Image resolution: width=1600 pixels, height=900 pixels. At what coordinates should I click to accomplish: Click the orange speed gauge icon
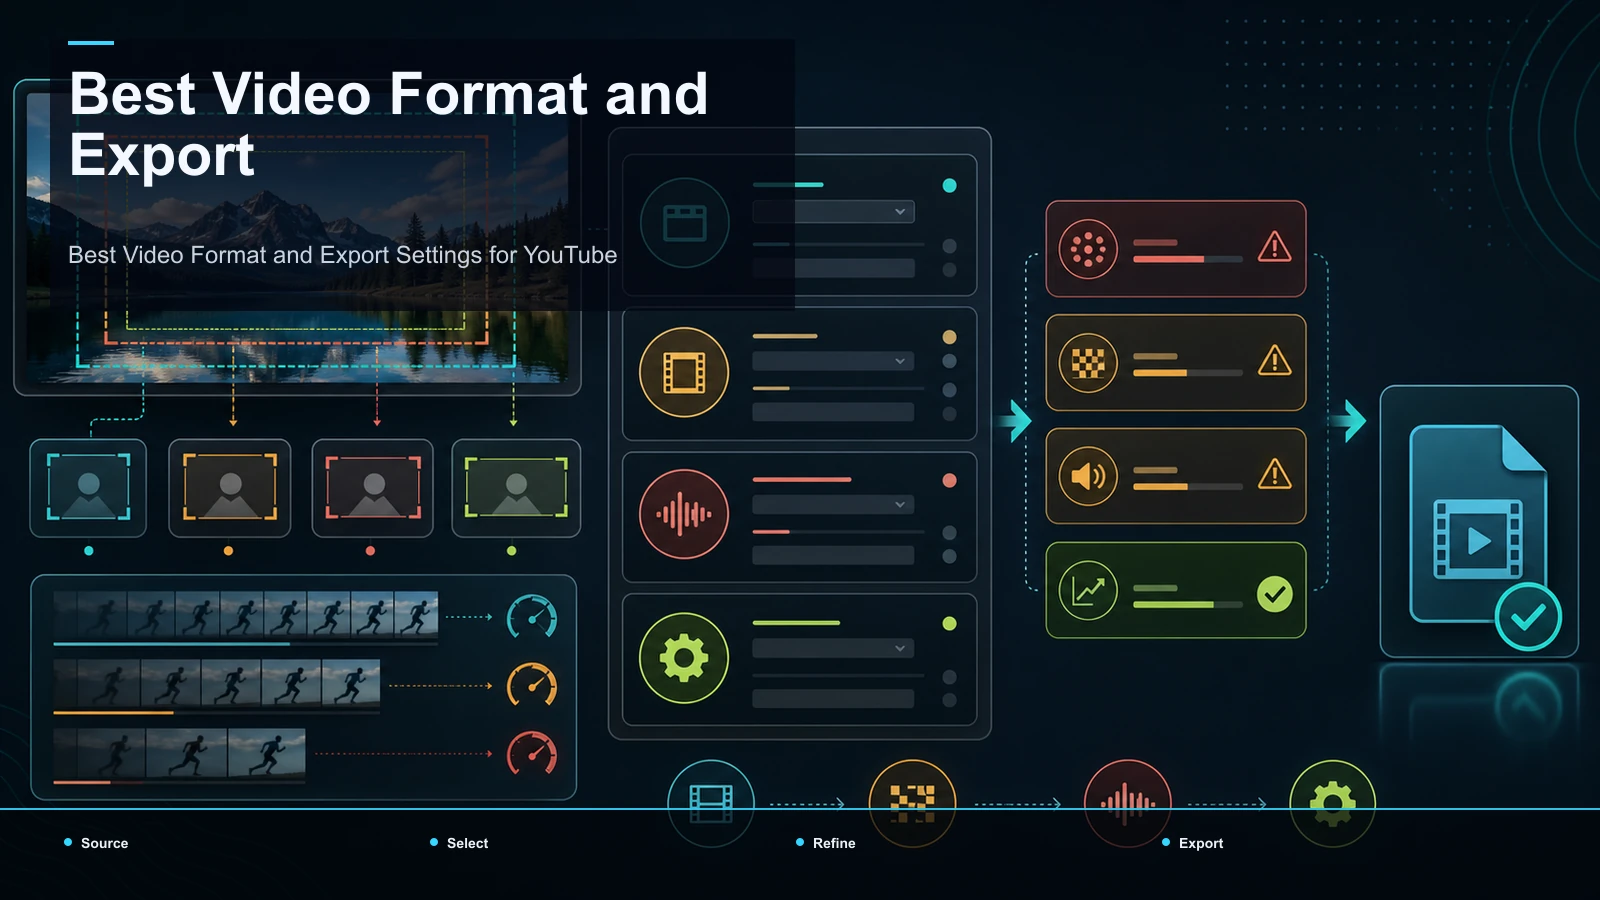click(x=532, y=685)
